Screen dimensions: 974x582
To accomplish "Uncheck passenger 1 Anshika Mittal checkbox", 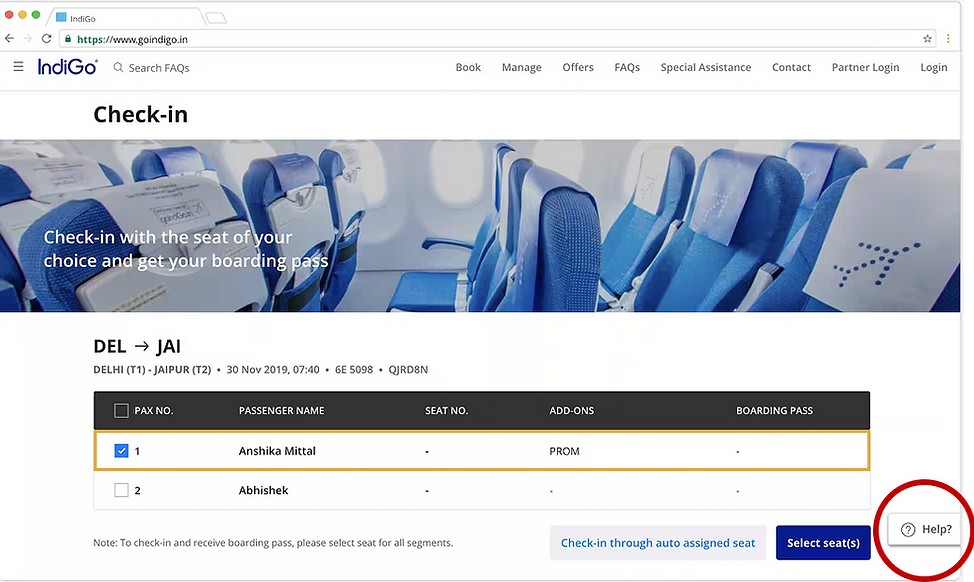I will tap(121, 451).
